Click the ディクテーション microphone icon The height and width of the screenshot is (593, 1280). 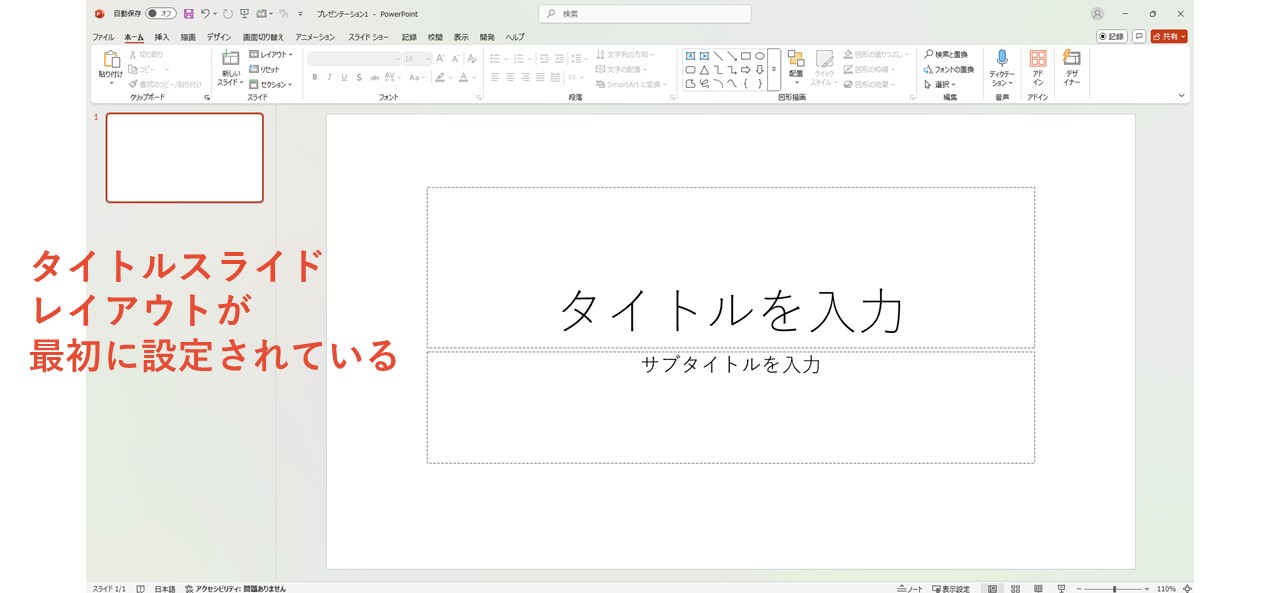click(1002, 59)
